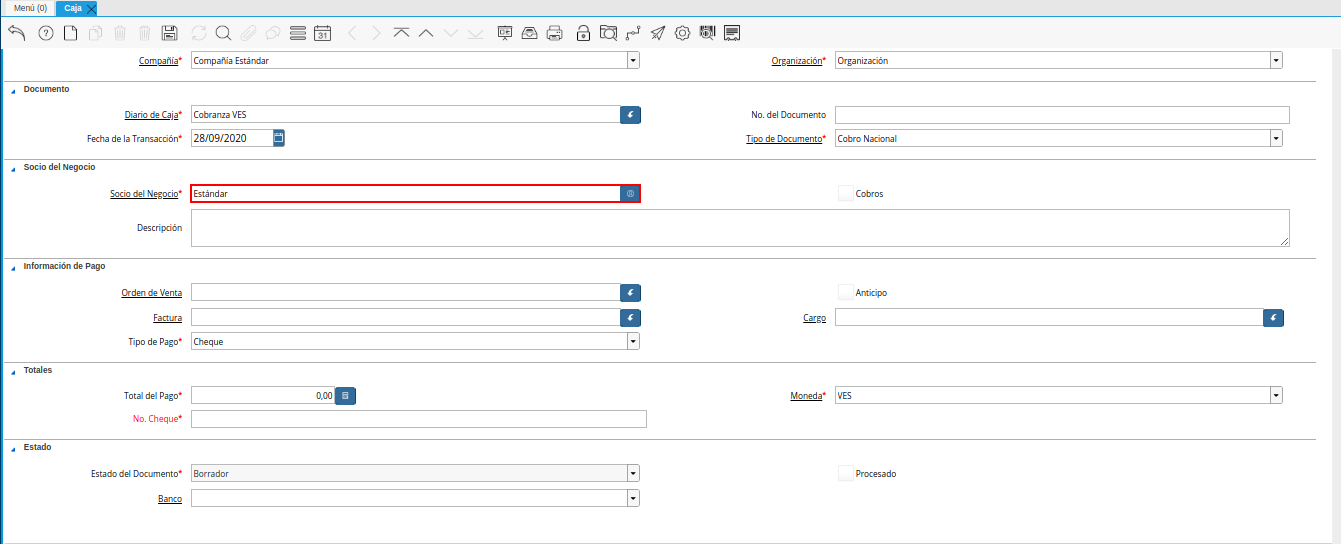
Task: Create a new record with blank page icon
Action: tap(70, 33)
